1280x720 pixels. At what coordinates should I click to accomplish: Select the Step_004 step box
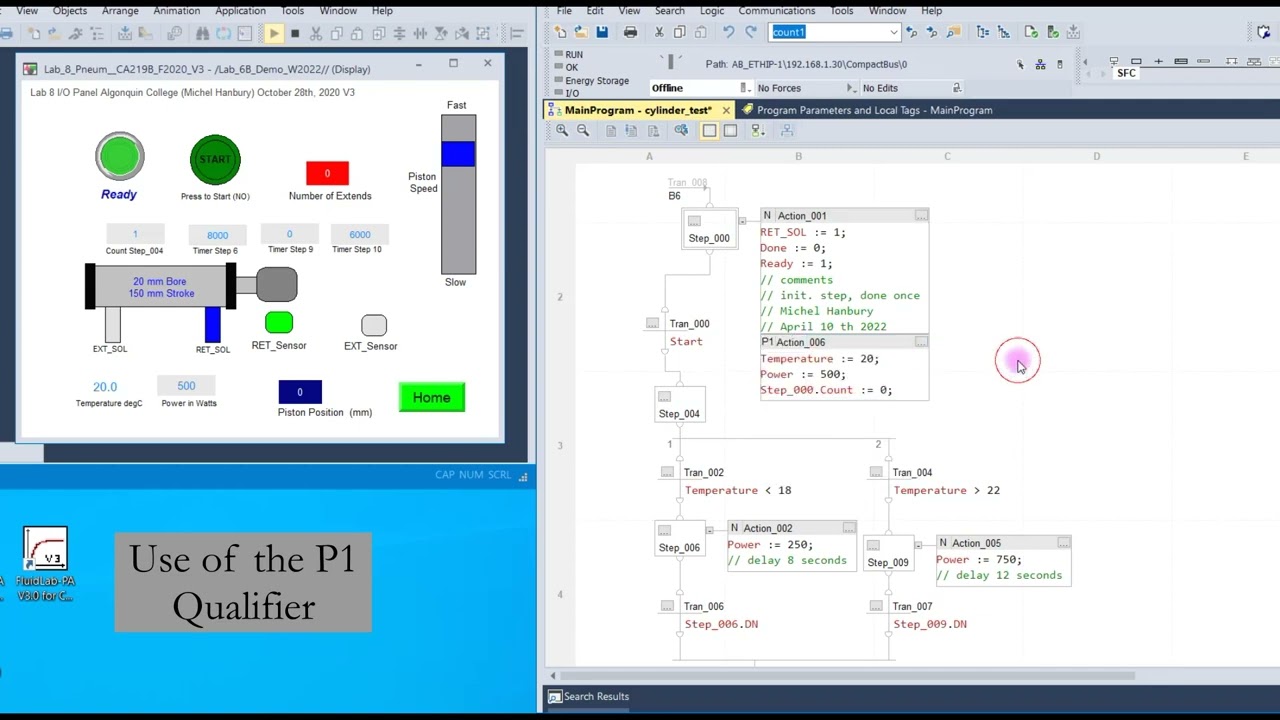(x=680, y=405)
